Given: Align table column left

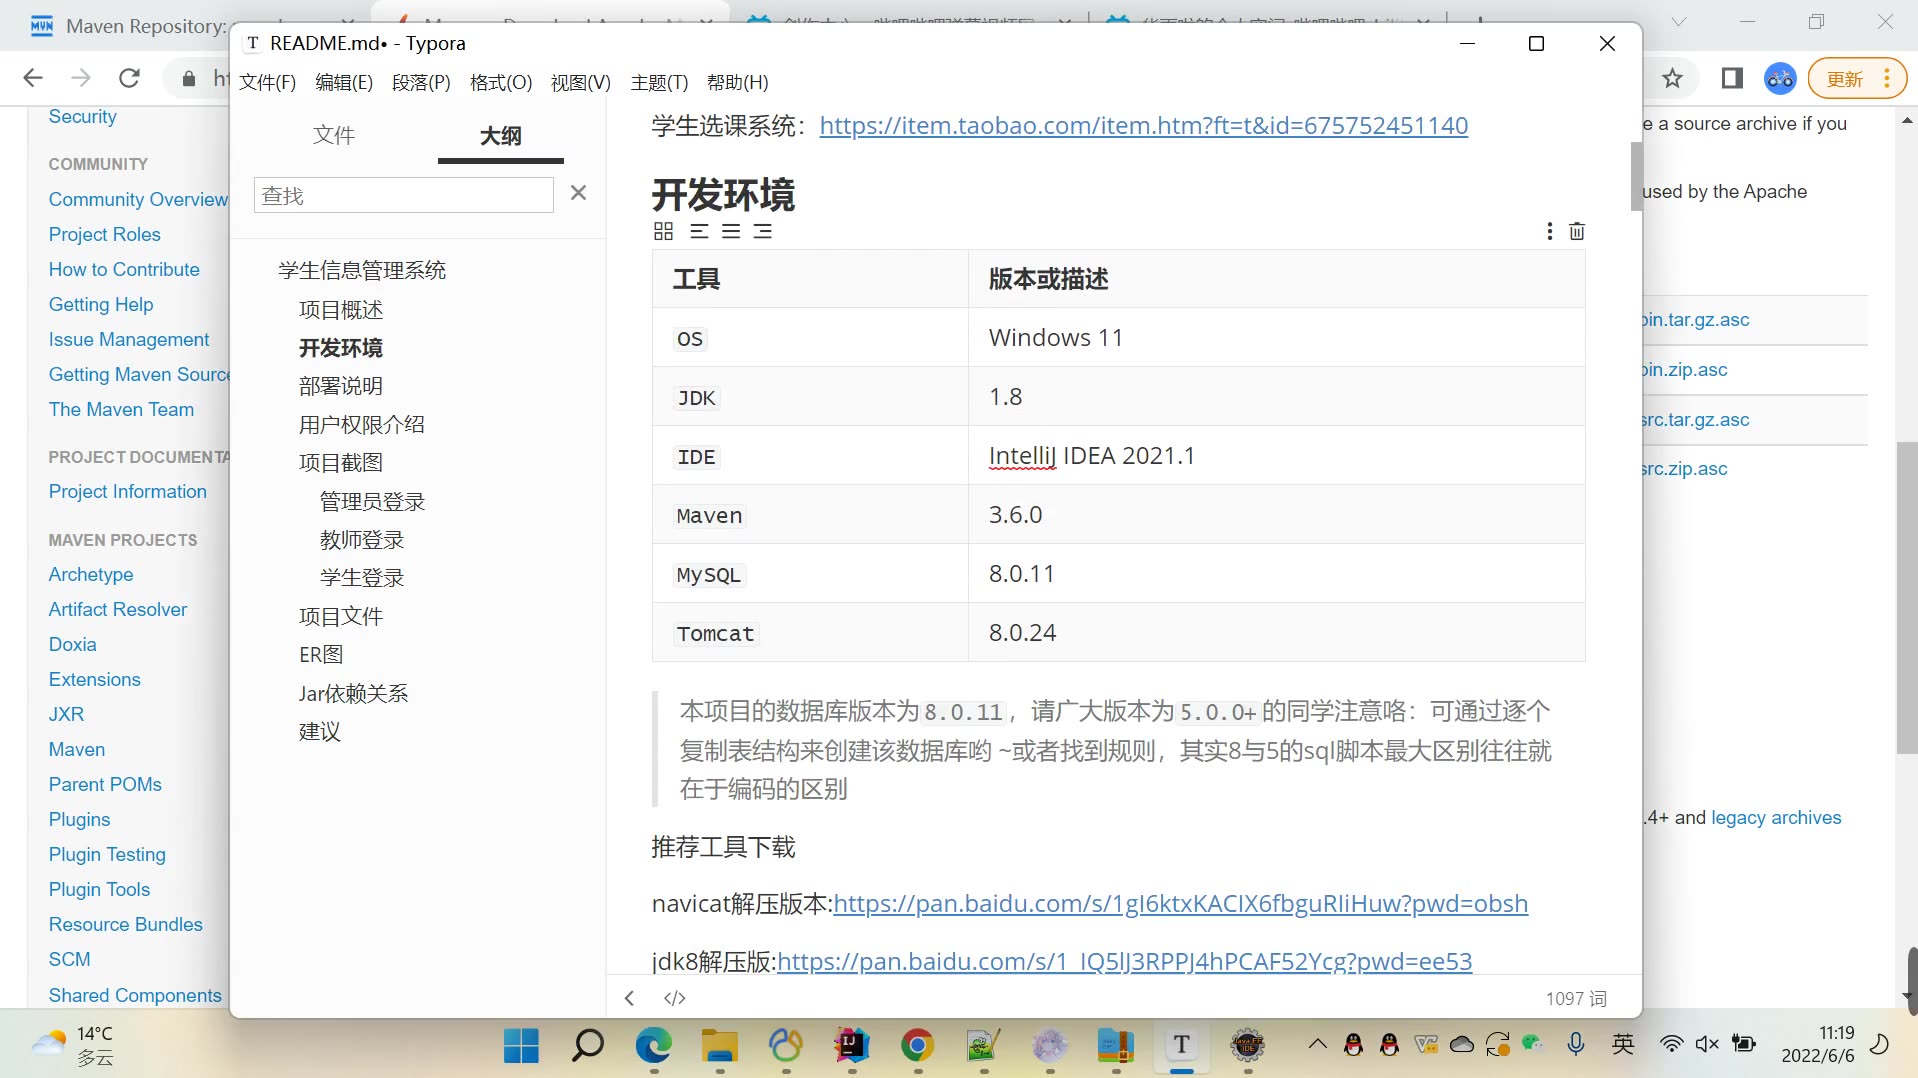Looking at the screenshot, I should 699,232.
